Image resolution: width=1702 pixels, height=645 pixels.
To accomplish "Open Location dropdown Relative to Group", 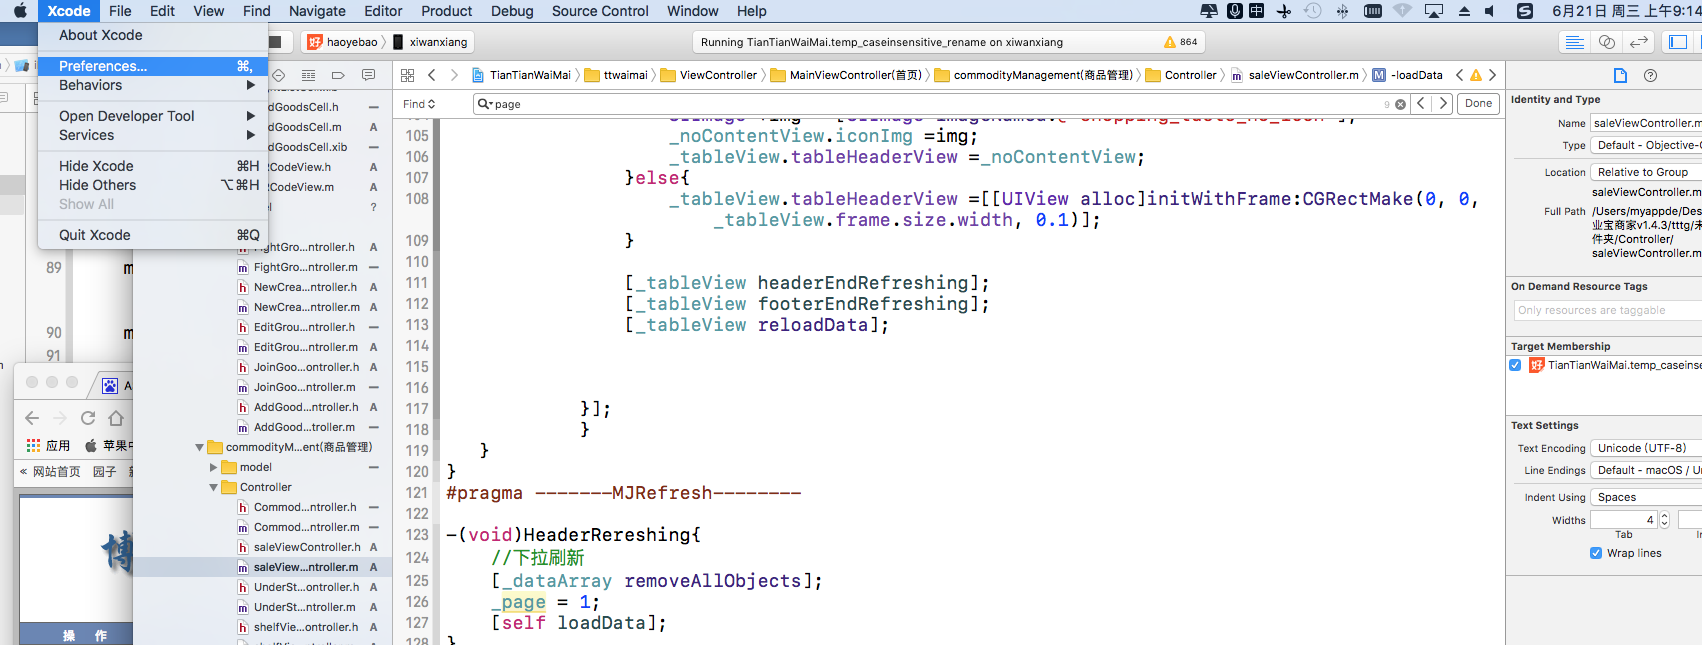I will (x=1646, y=172).
